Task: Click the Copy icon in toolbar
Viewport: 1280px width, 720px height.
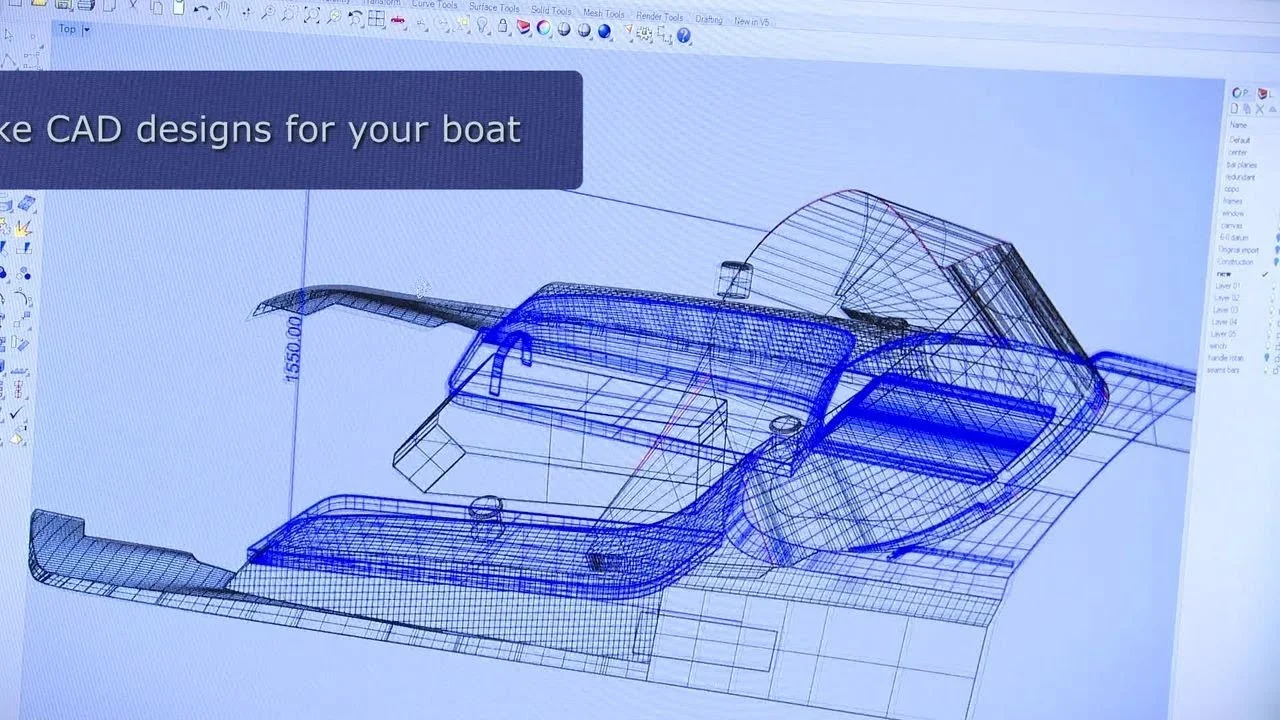Action: click(x=157, y=7)
